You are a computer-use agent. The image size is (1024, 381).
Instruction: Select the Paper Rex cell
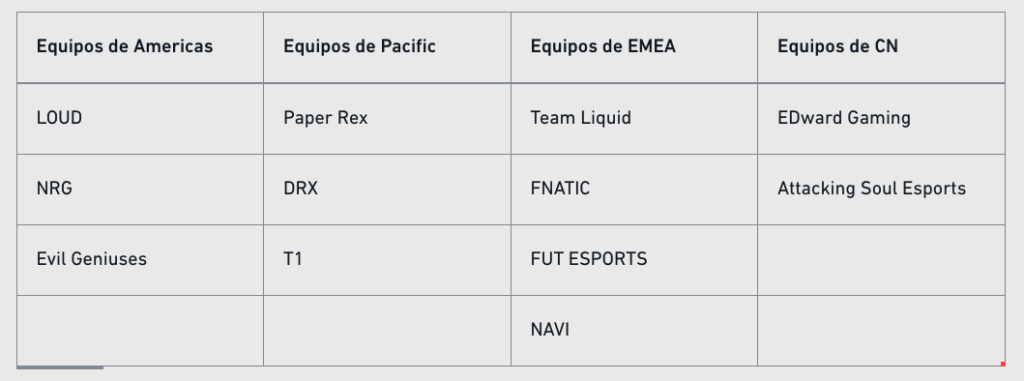pyautogui.click(x=387, y=119)
